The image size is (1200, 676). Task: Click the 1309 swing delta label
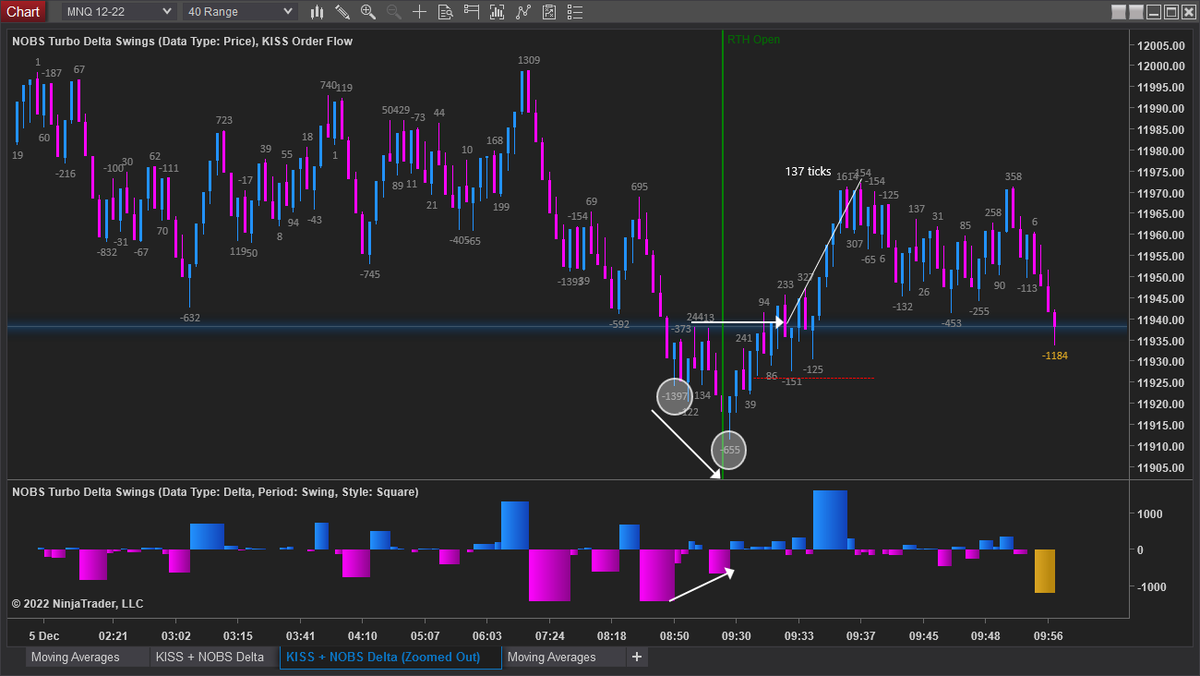click(x=529, y=60)
